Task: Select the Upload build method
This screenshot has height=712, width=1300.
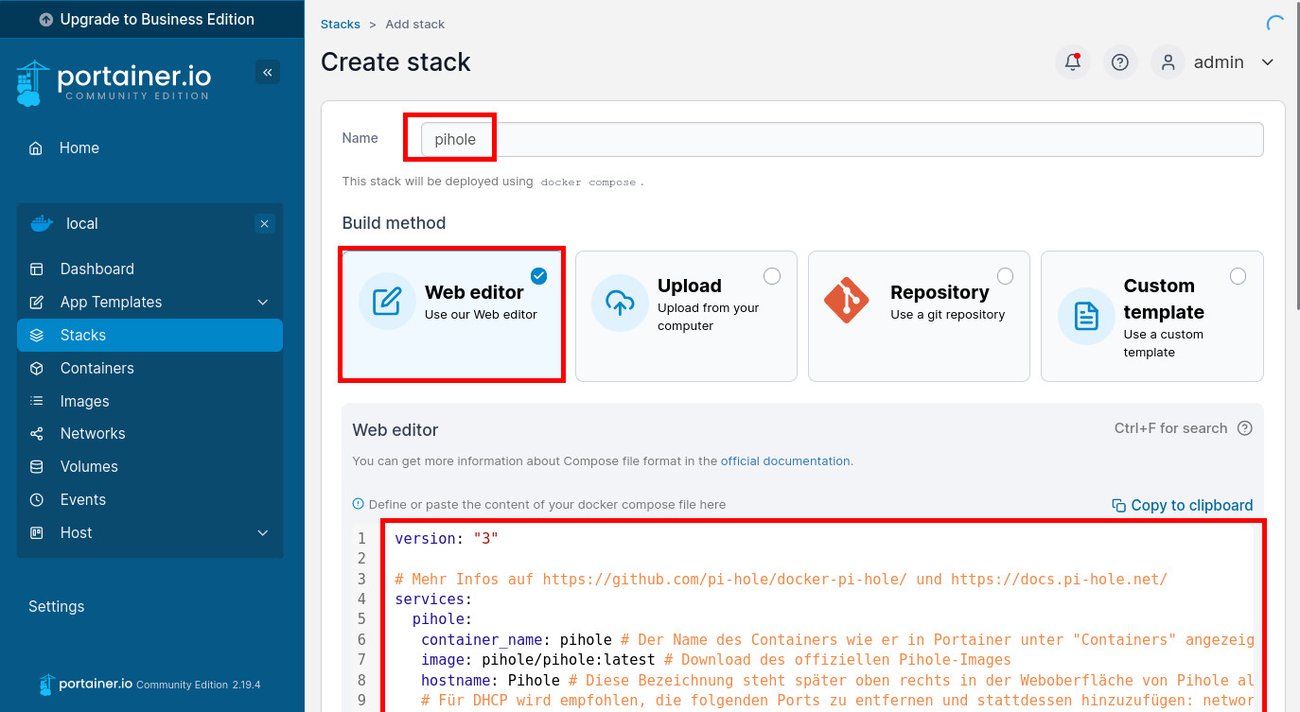Action: tap(685, 315)
